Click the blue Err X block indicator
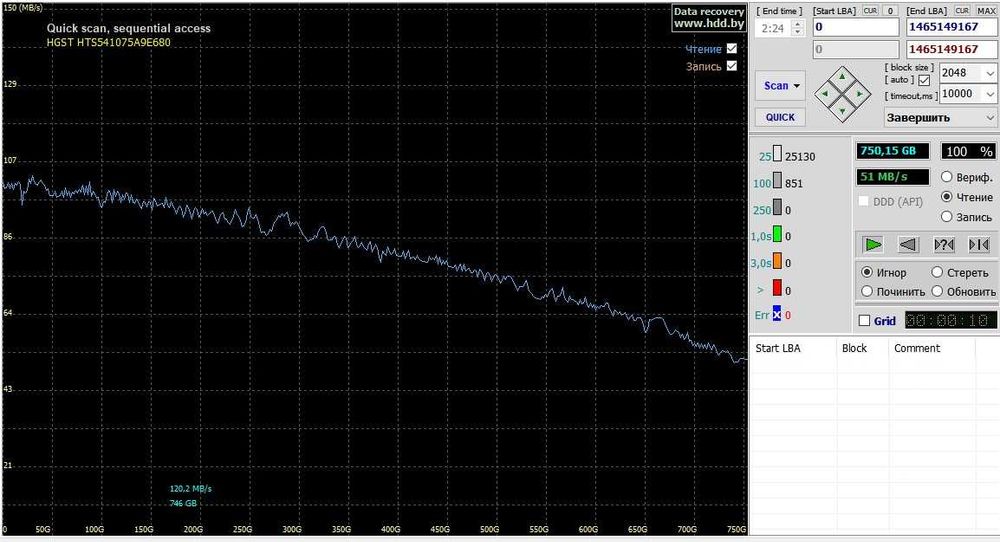 coord(777,314)
